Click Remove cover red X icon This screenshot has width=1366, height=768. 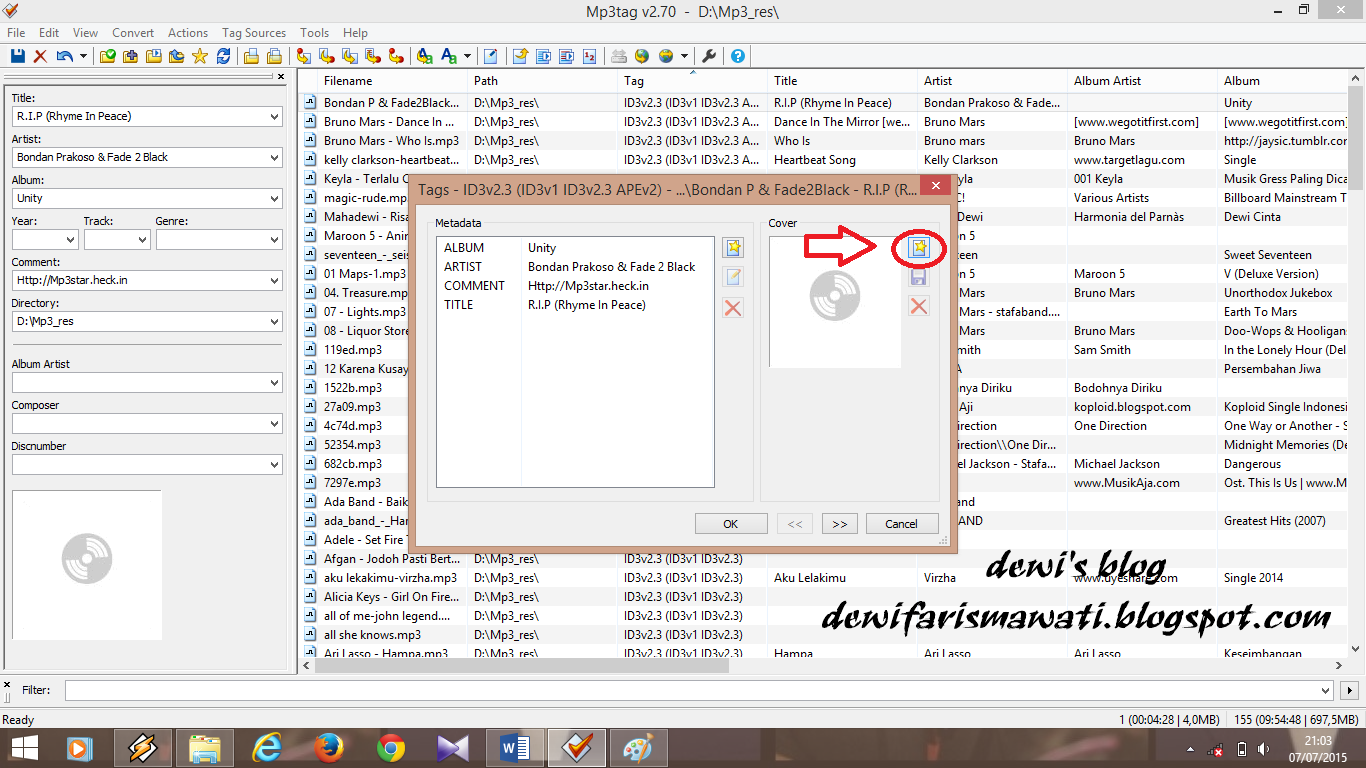[x=918, y=305]
